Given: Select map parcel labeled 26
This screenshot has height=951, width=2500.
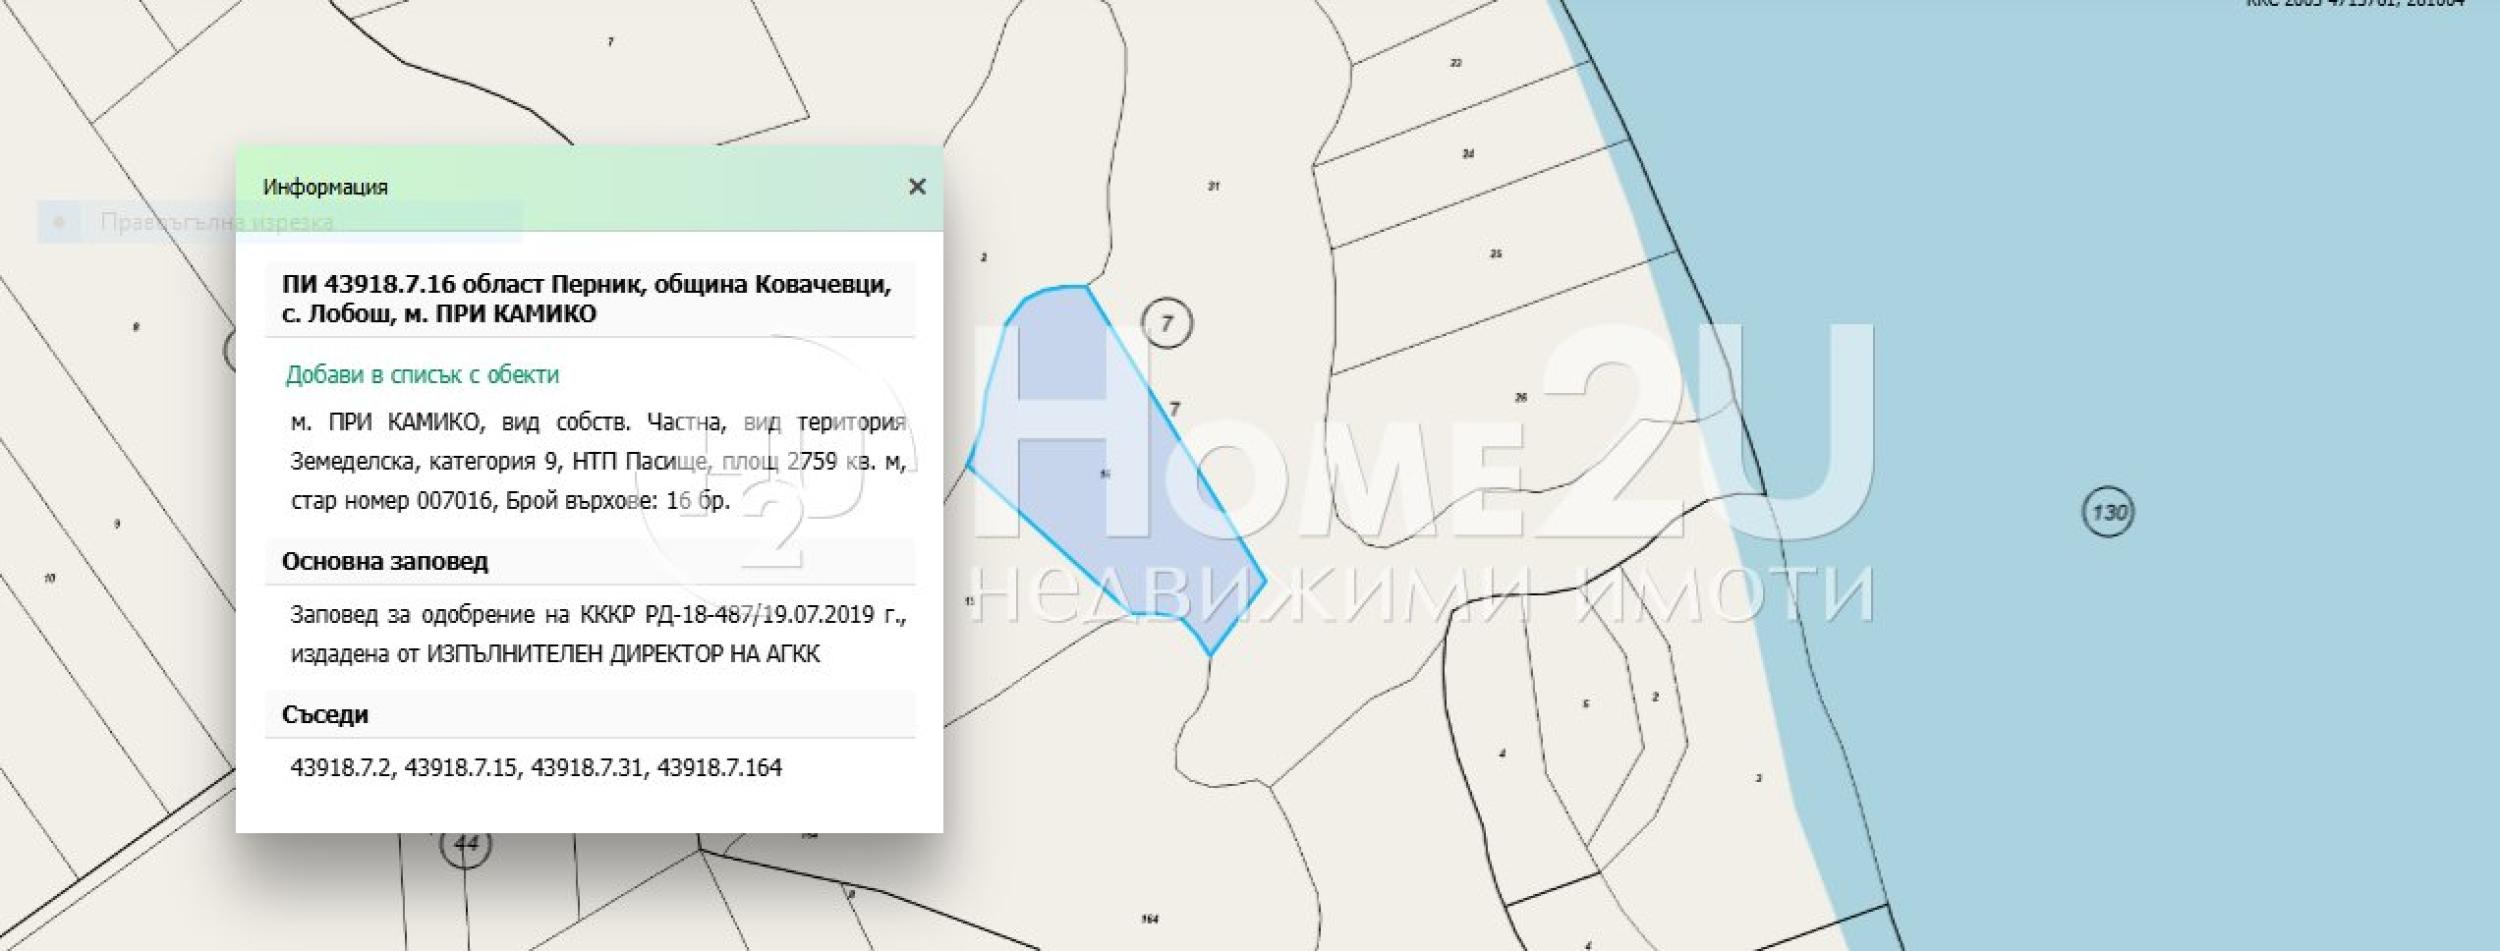Looking at the screenshot, I should click(1521, 397).
